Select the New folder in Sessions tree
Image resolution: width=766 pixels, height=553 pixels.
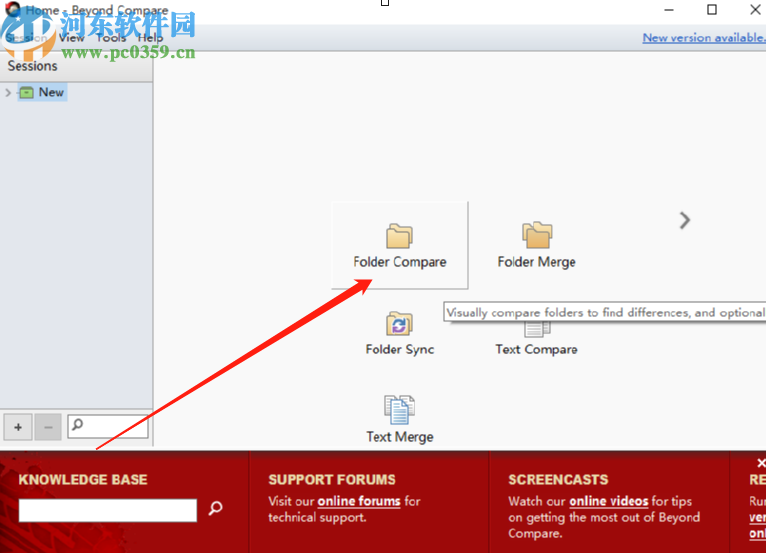coord(43,92)
